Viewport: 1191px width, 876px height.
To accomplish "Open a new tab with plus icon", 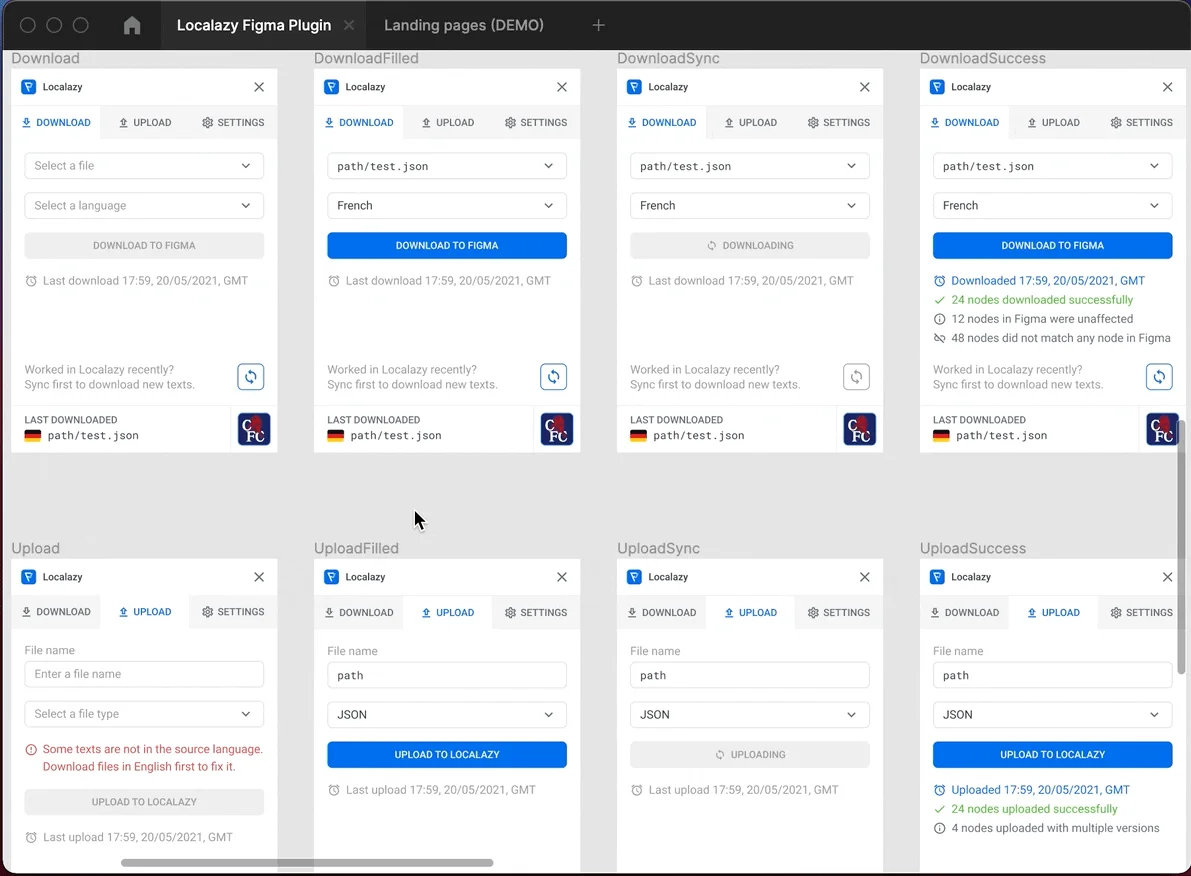I will tap(599, 25).
